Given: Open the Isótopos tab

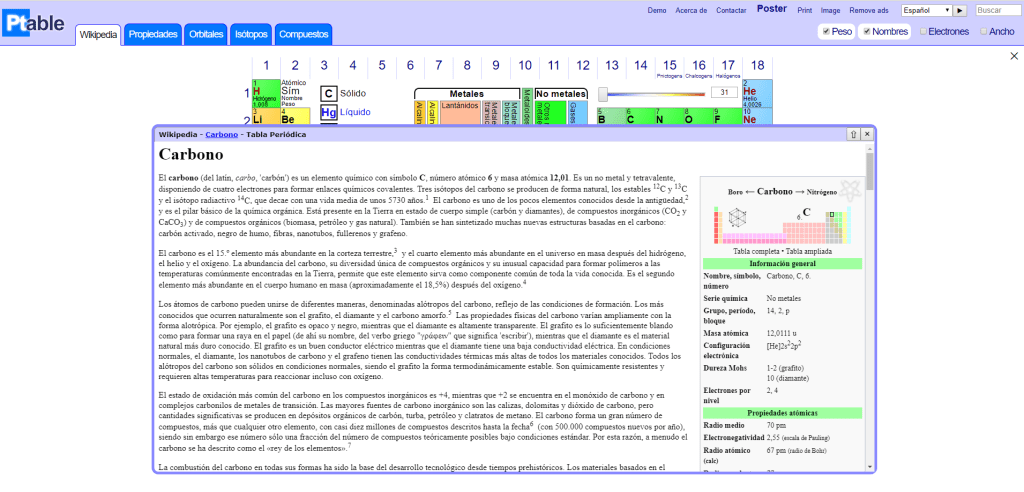Looking at the screenshot, I should (250, 34).
